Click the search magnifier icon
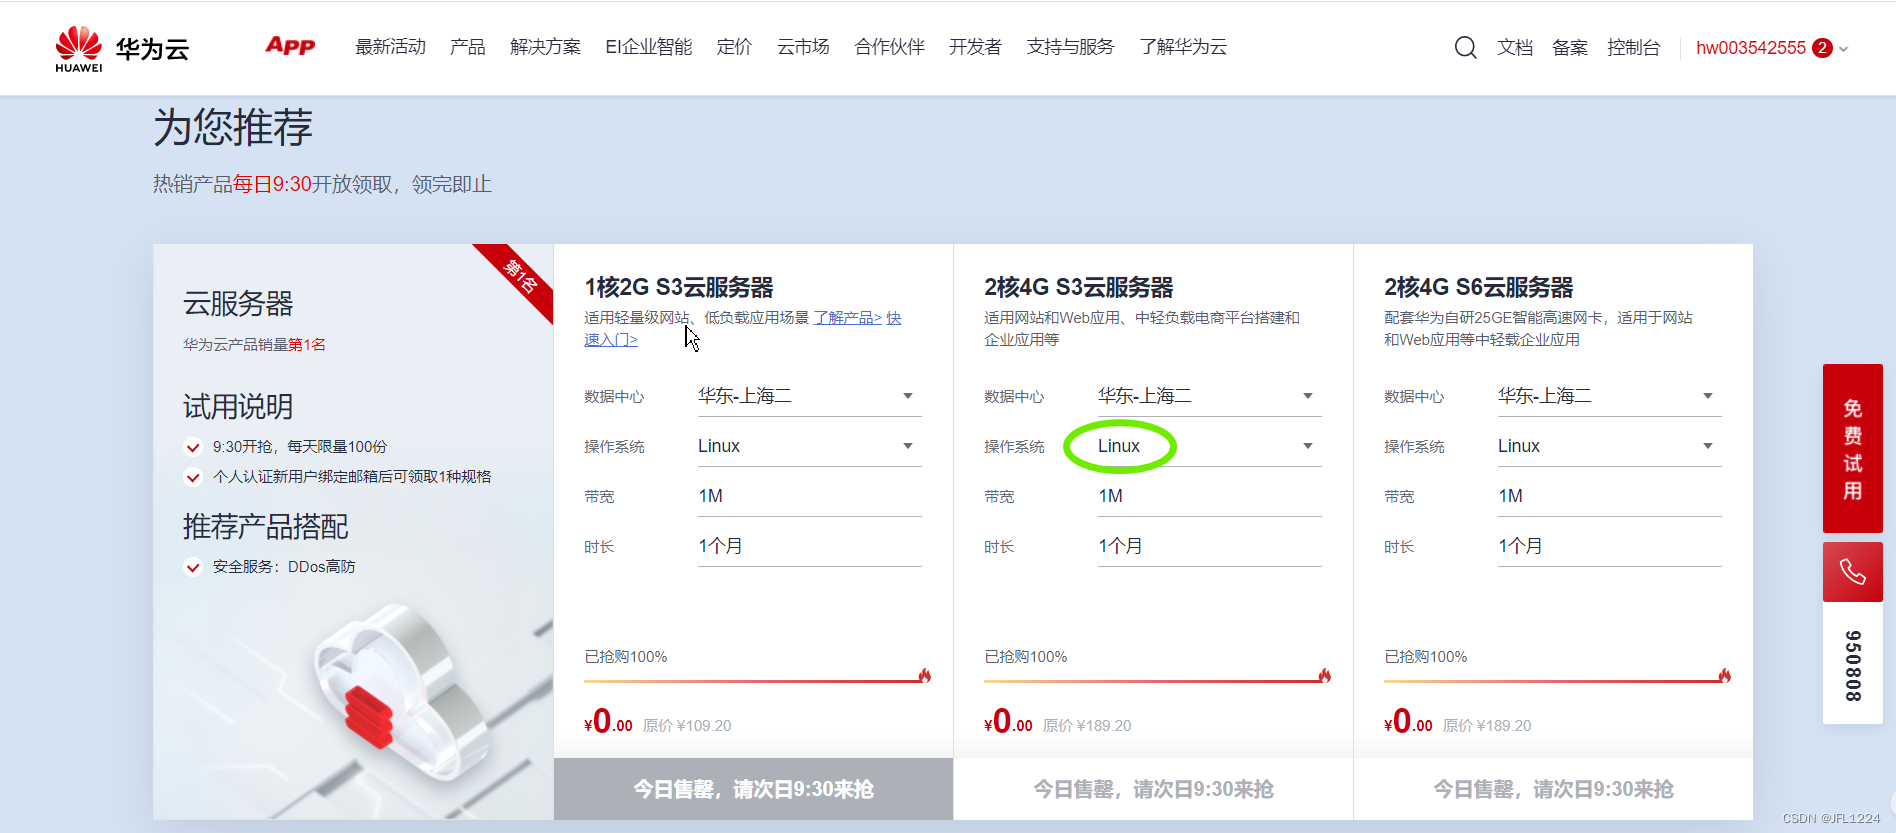The height and width of the screenshot is (833, 1896). (1465, 47)
